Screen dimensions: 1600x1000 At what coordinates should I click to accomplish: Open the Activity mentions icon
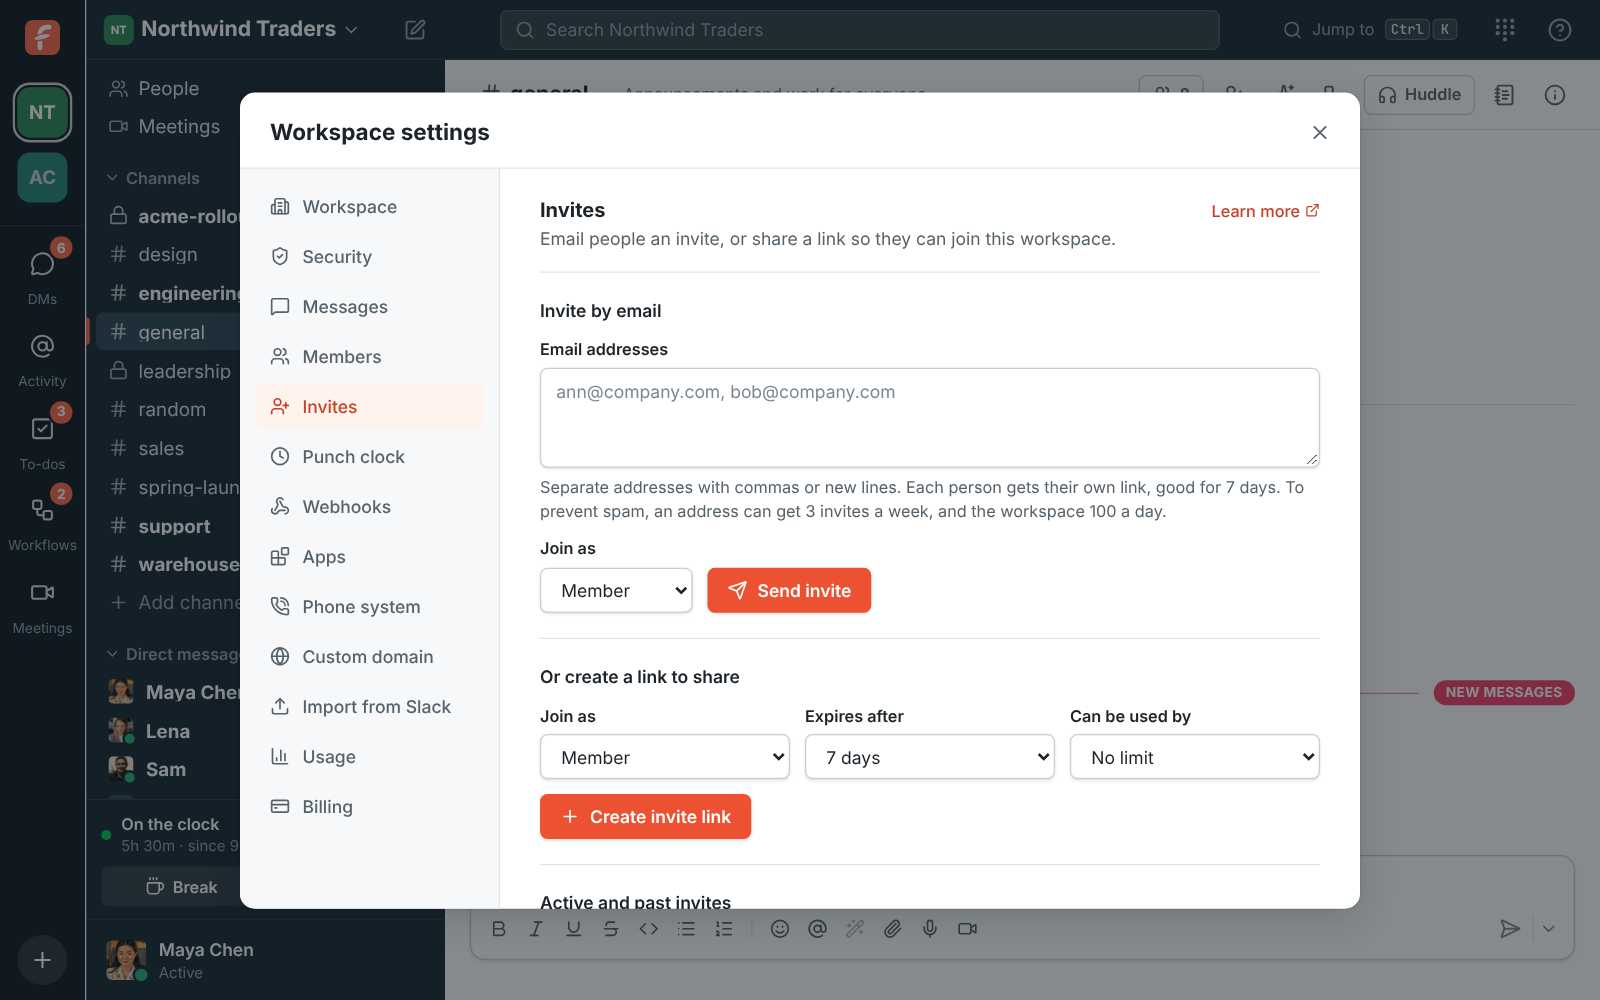click(42, 346)
